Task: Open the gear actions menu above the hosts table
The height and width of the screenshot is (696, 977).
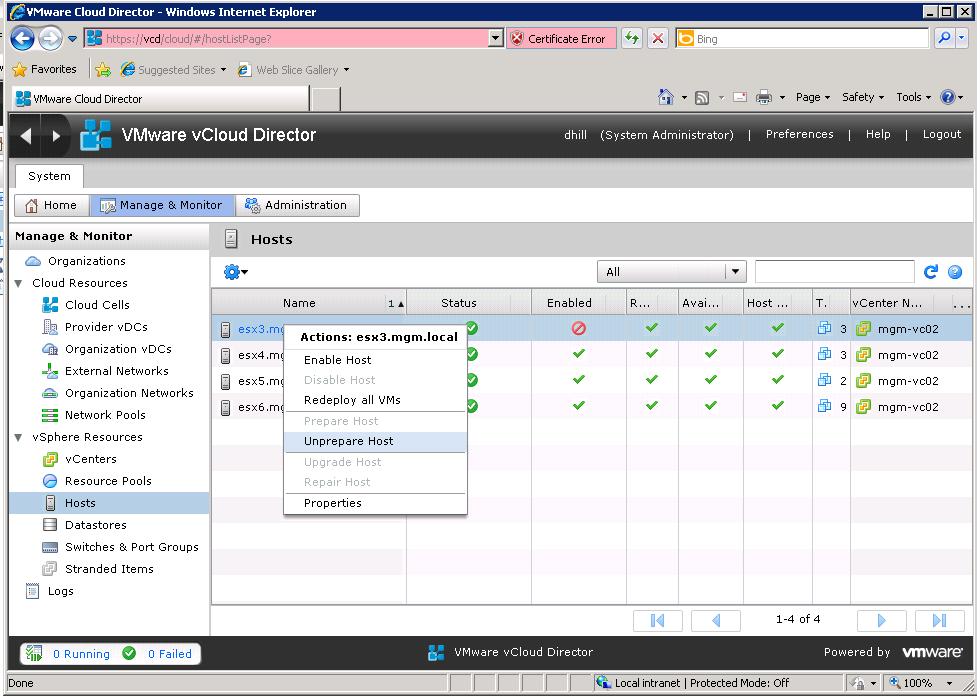Action: (236, 272)
